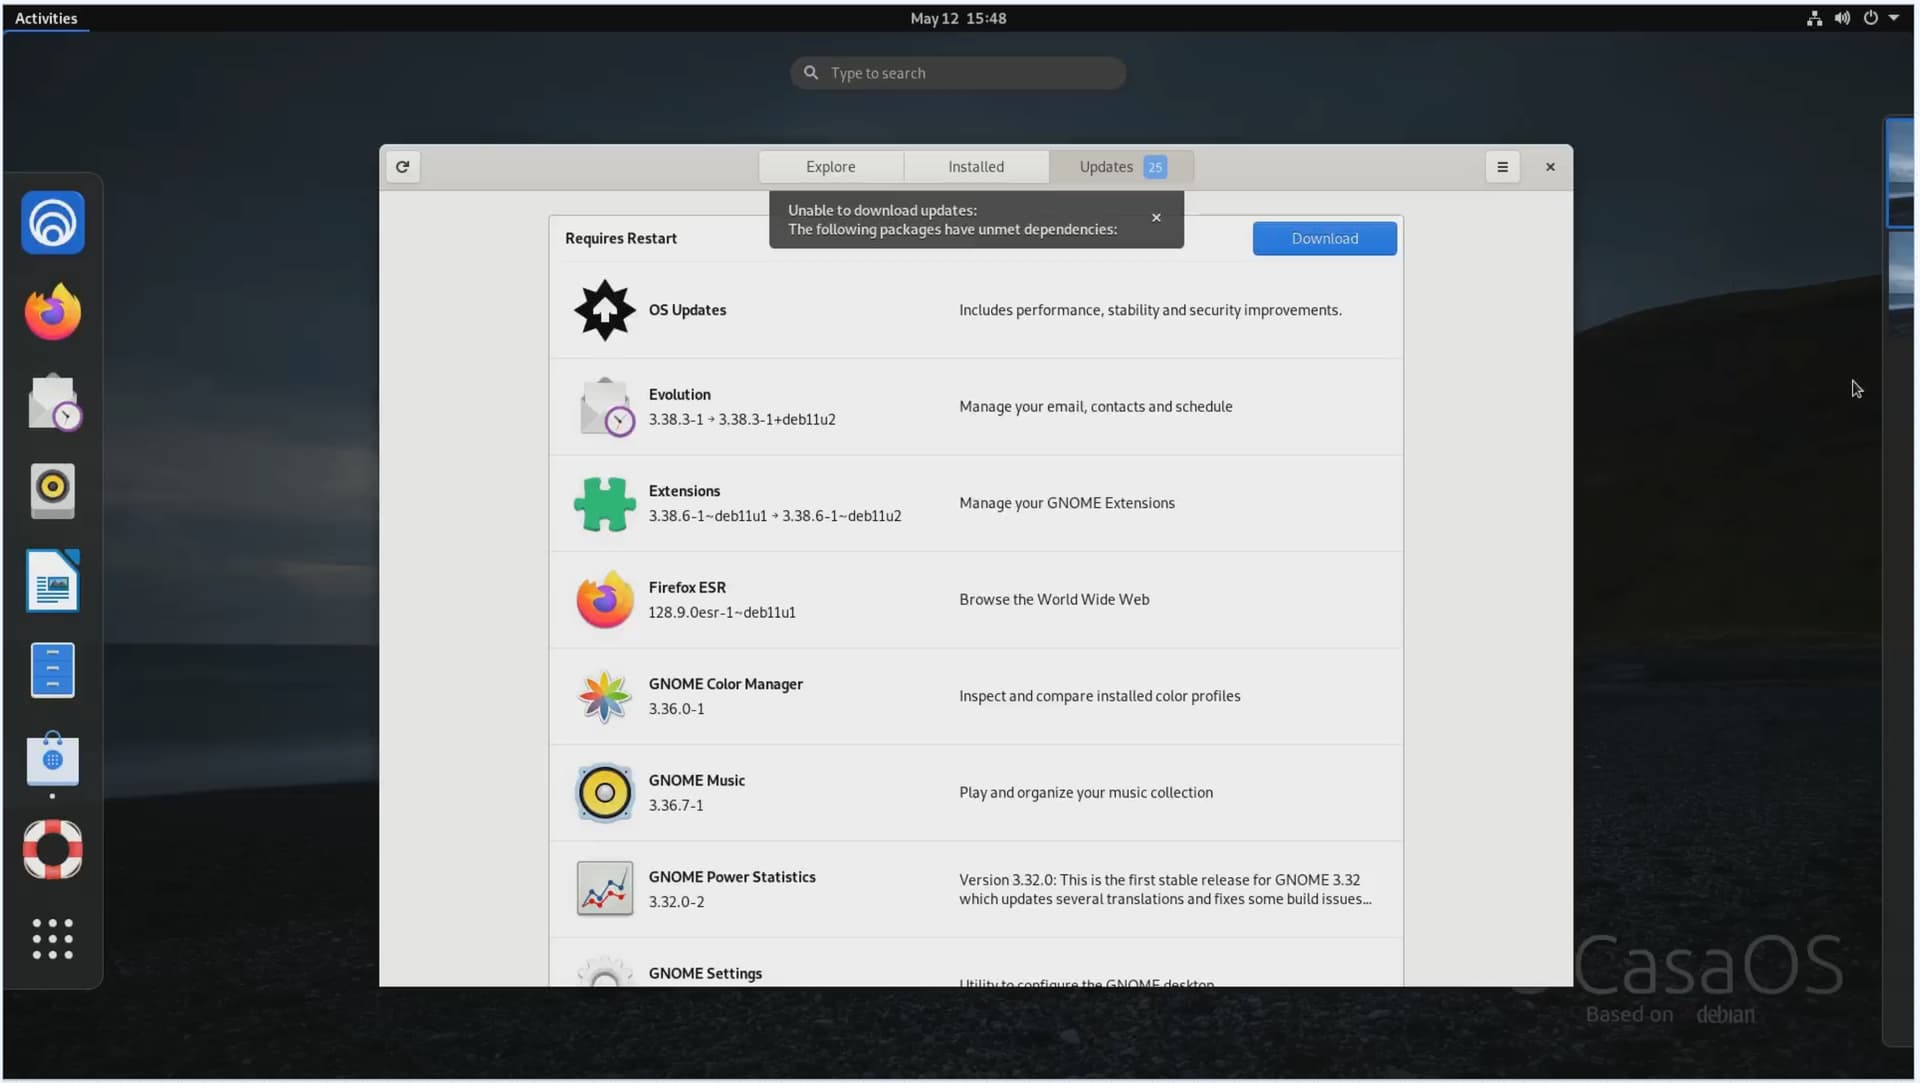This screenshot has width=1920, height=1083.
Task: Click 'Inspect and compare installed color profiles' text
Action: [1099, 696]
